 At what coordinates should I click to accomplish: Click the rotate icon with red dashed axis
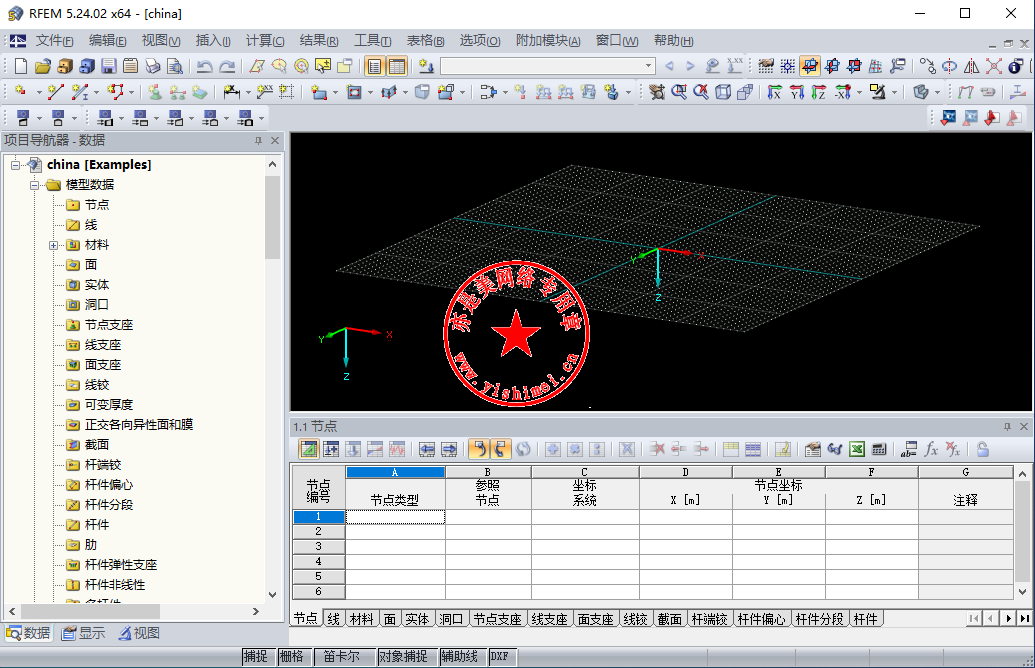tap(949, 66)
